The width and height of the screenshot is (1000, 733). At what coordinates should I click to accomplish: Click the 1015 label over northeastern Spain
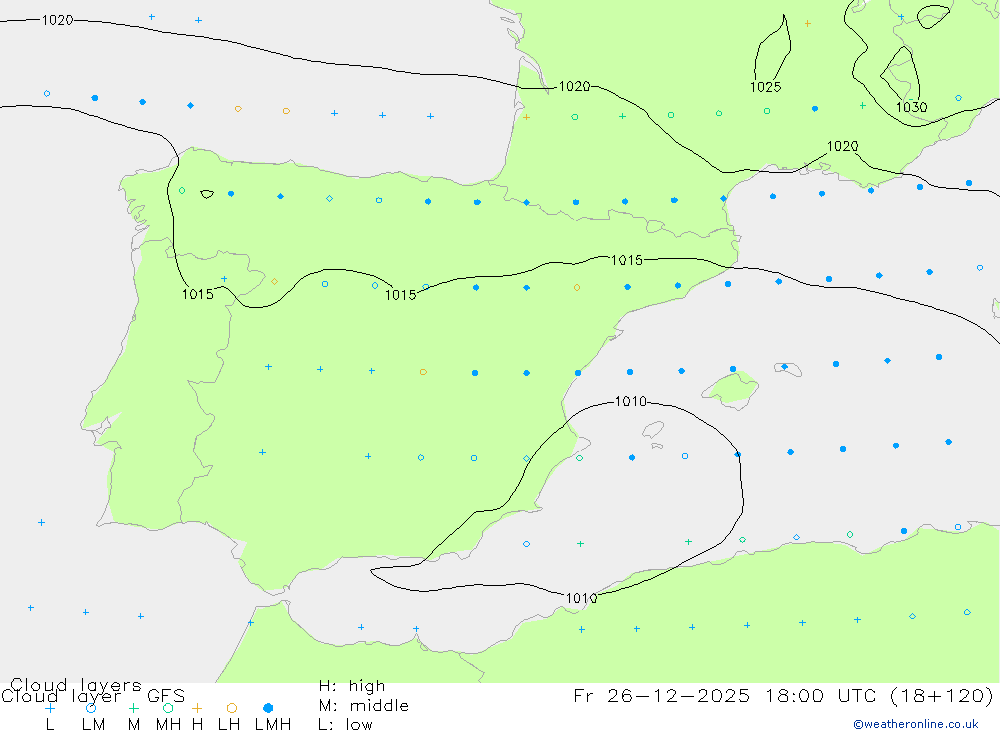tap(626, 260)
